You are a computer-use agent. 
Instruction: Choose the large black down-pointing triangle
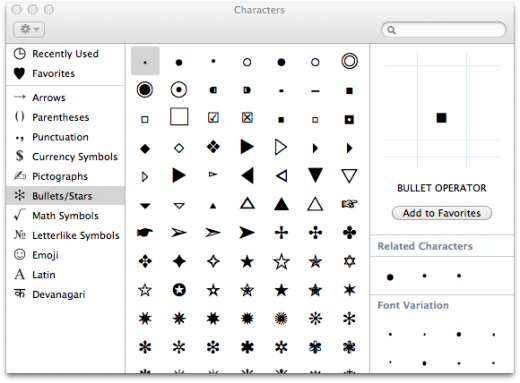[315, 175]
